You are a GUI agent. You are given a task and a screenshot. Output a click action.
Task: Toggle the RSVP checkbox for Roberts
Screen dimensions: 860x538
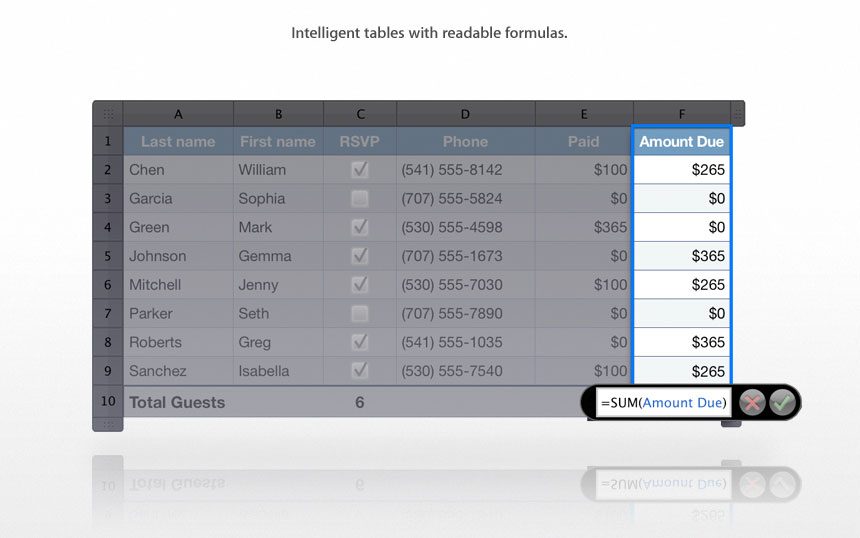[360, 342]
